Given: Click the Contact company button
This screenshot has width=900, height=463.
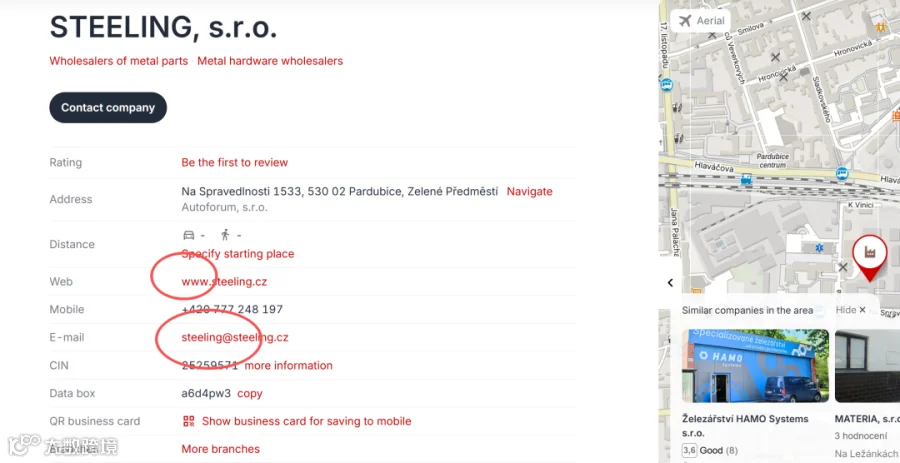Looking at the screenshot, I should 108,107.
